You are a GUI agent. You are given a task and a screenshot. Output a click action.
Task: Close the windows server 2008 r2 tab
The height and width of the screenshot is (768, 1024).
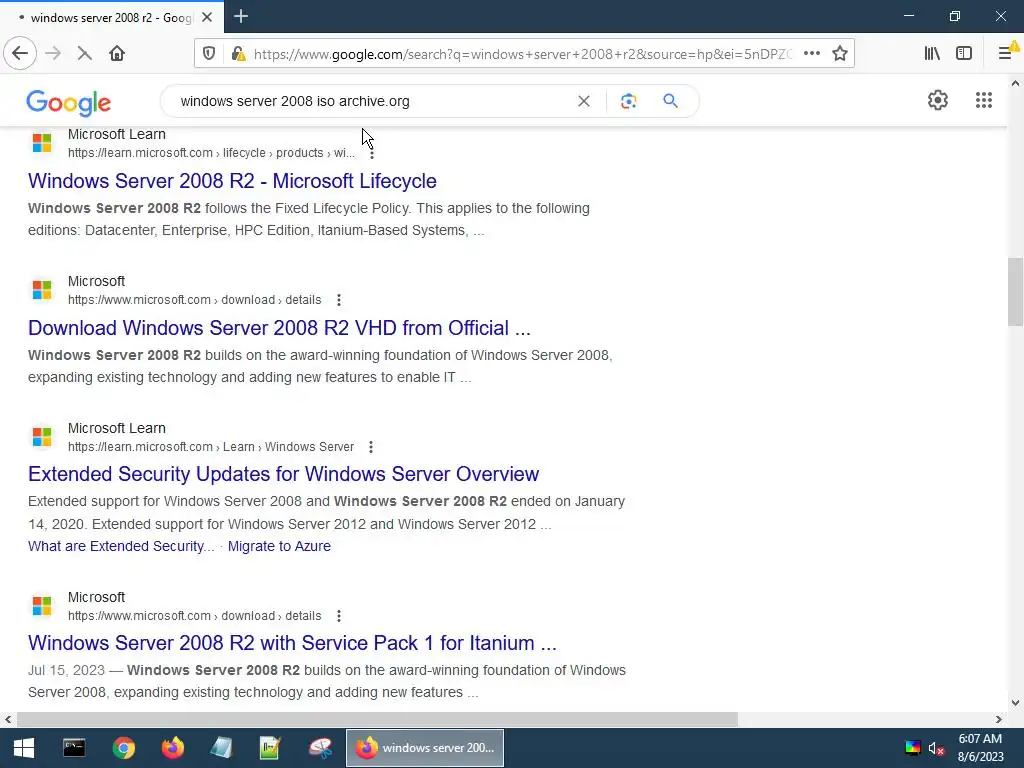207,18
